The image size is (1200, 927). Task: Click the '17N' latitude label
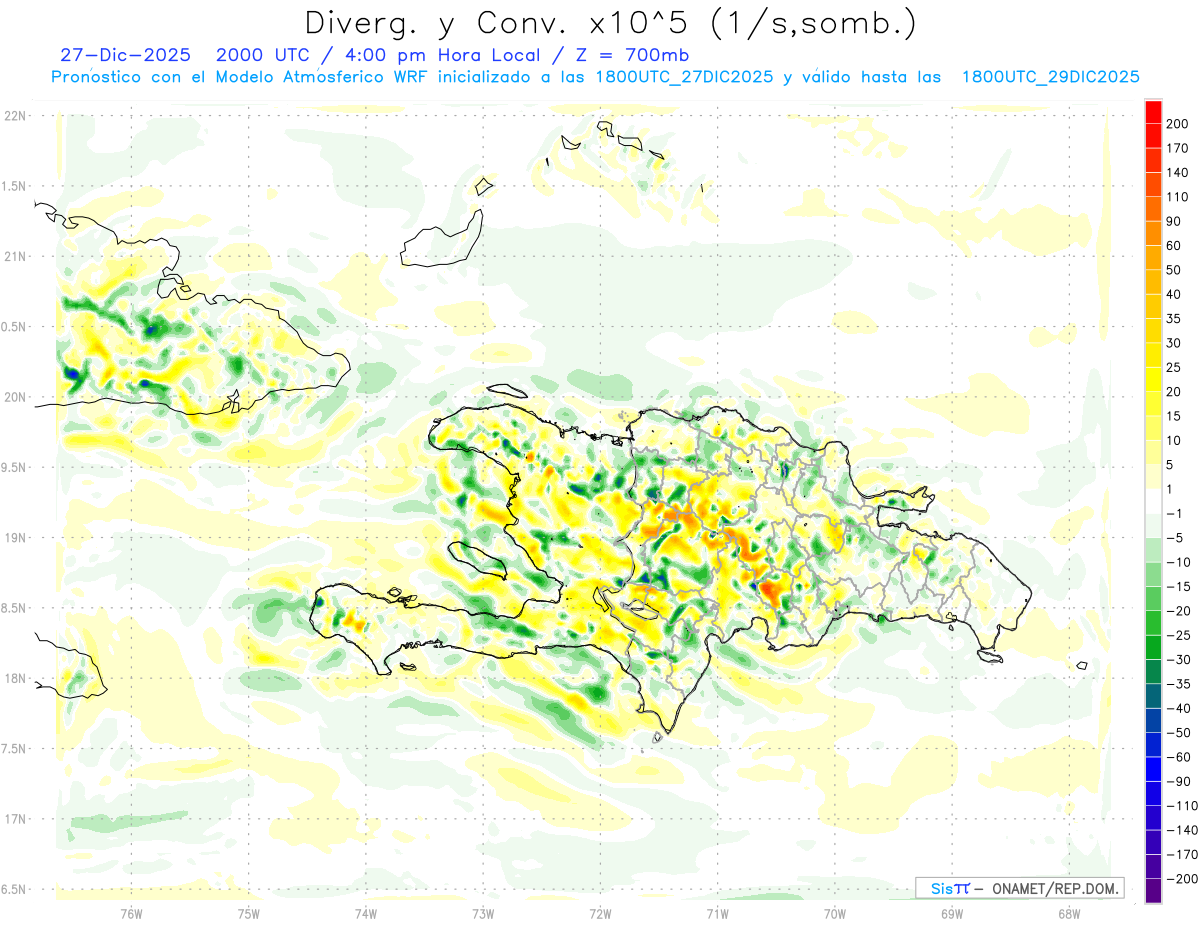click(x=15, y=820)
